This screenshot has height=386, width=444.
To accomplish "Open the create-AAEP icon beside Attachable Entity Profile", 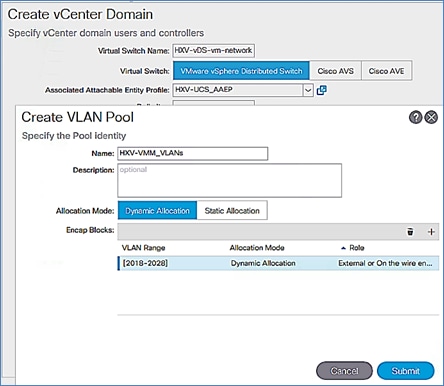I will point(321,90).
